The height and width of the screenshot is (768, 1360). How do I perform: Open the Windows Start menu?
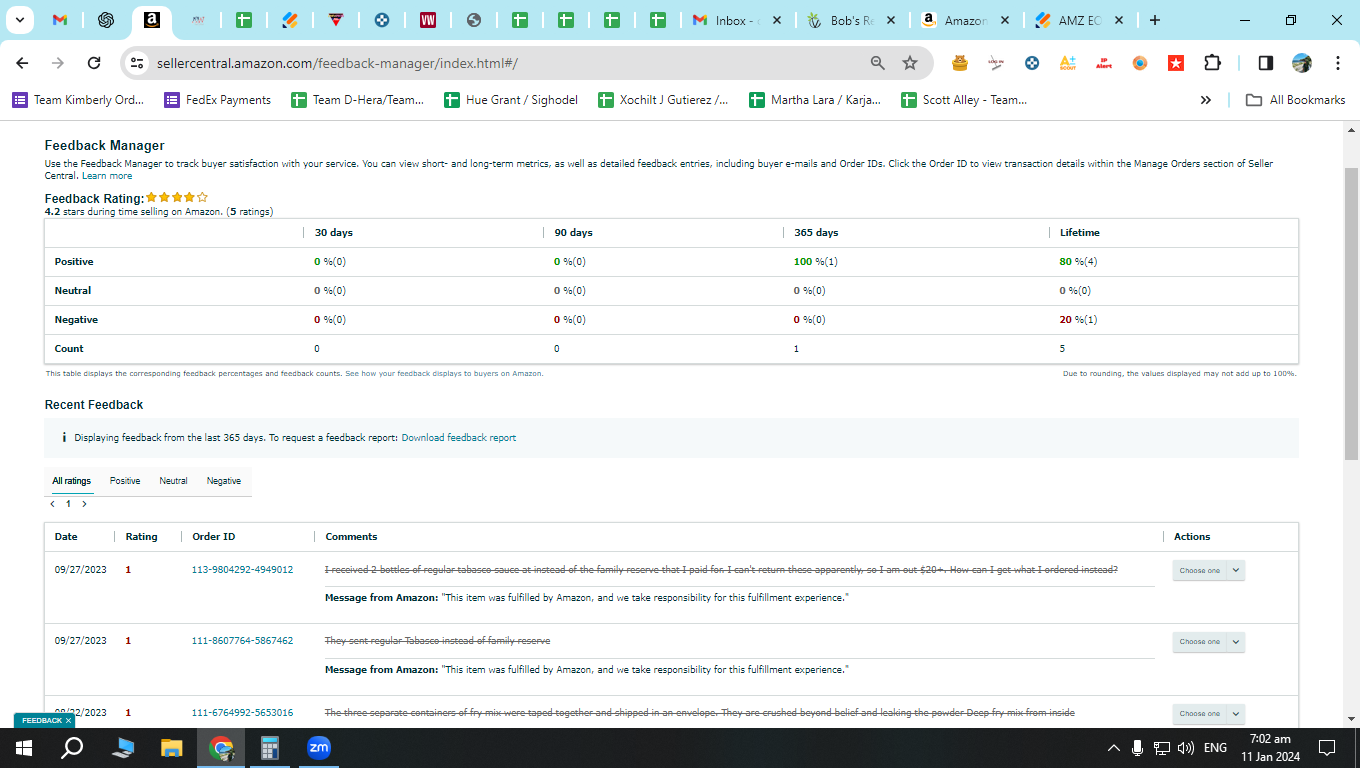point(24,748)
